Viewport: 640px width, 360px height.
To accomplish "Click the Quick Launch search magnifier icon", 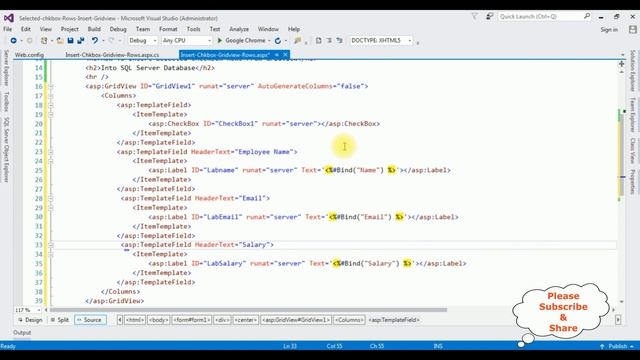I will [587, 16].
